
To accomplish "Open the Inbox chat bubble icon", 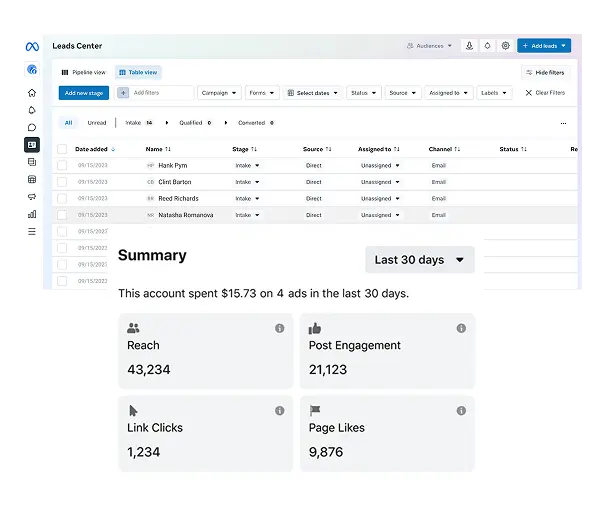I will coord(32,127).
